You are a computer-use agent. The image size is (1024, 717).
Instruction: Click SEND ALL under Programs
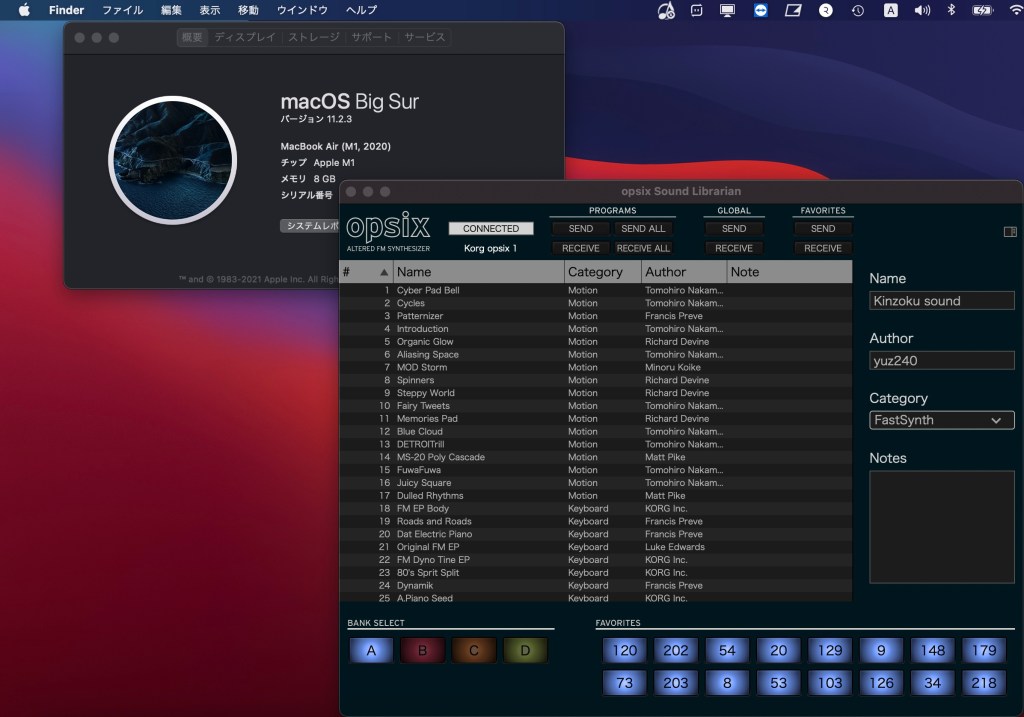(643, 229)
